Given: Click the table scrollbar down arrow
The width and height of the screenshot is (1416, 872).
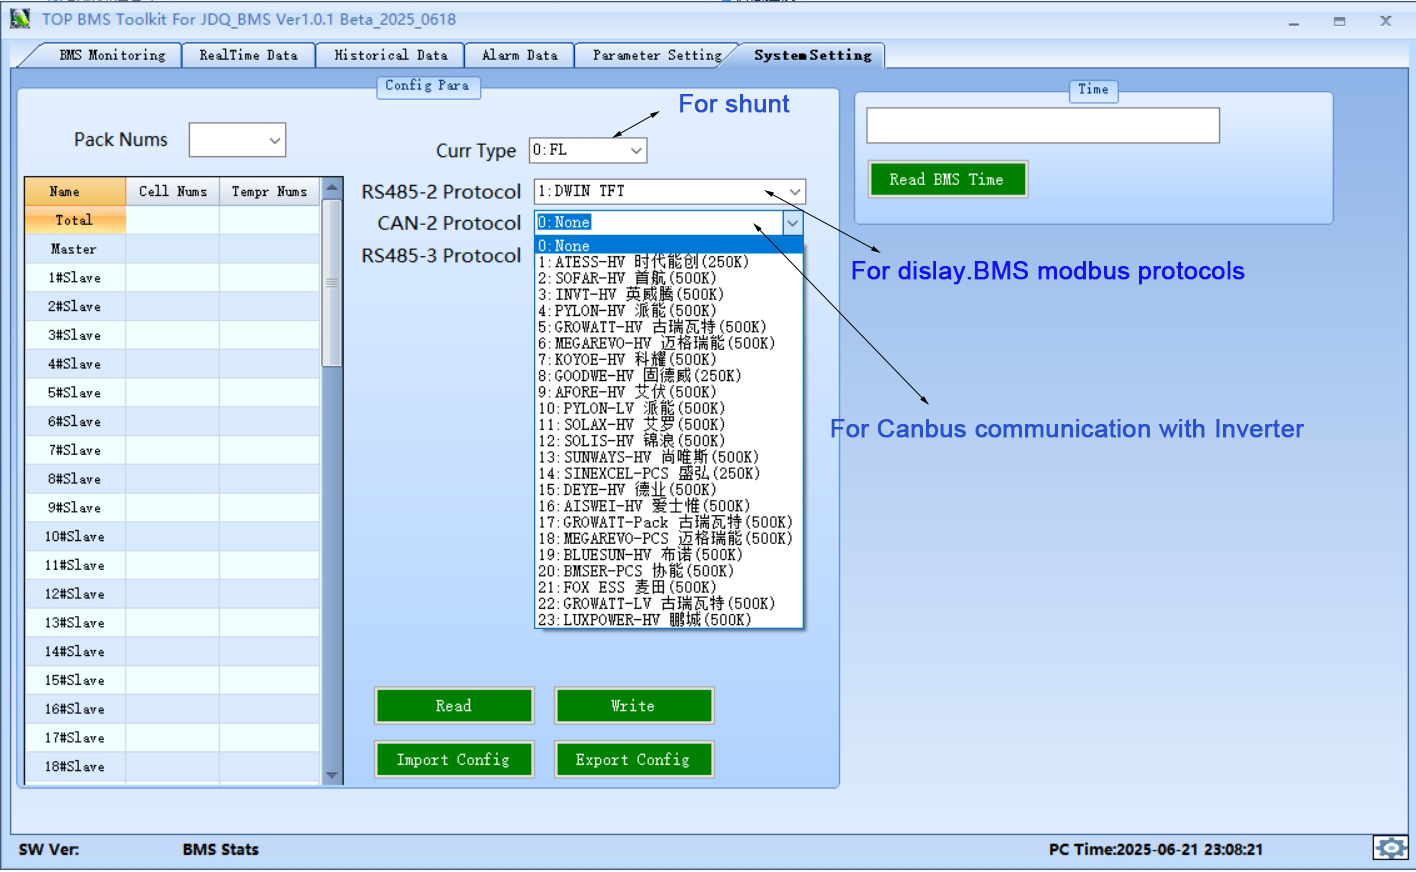Looking at the screenshot, I should (x=332, y=775).
